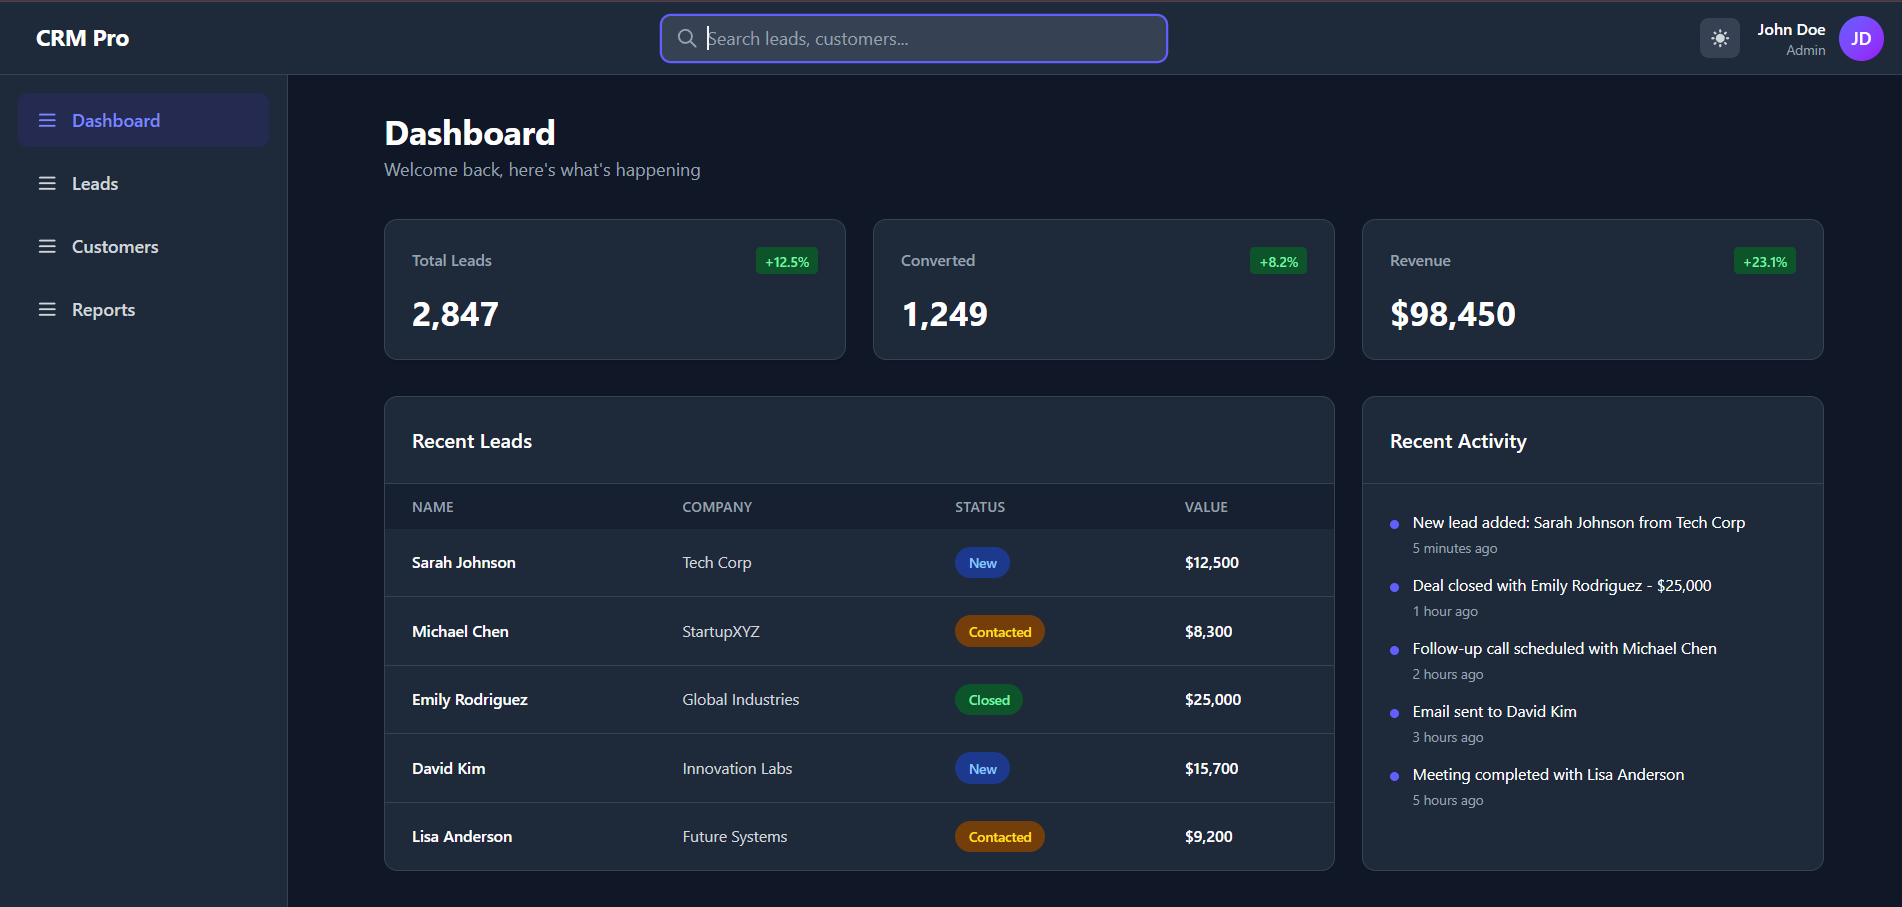
Task: Click the Customers sidebar list icon
Action: tap(47, 247)
